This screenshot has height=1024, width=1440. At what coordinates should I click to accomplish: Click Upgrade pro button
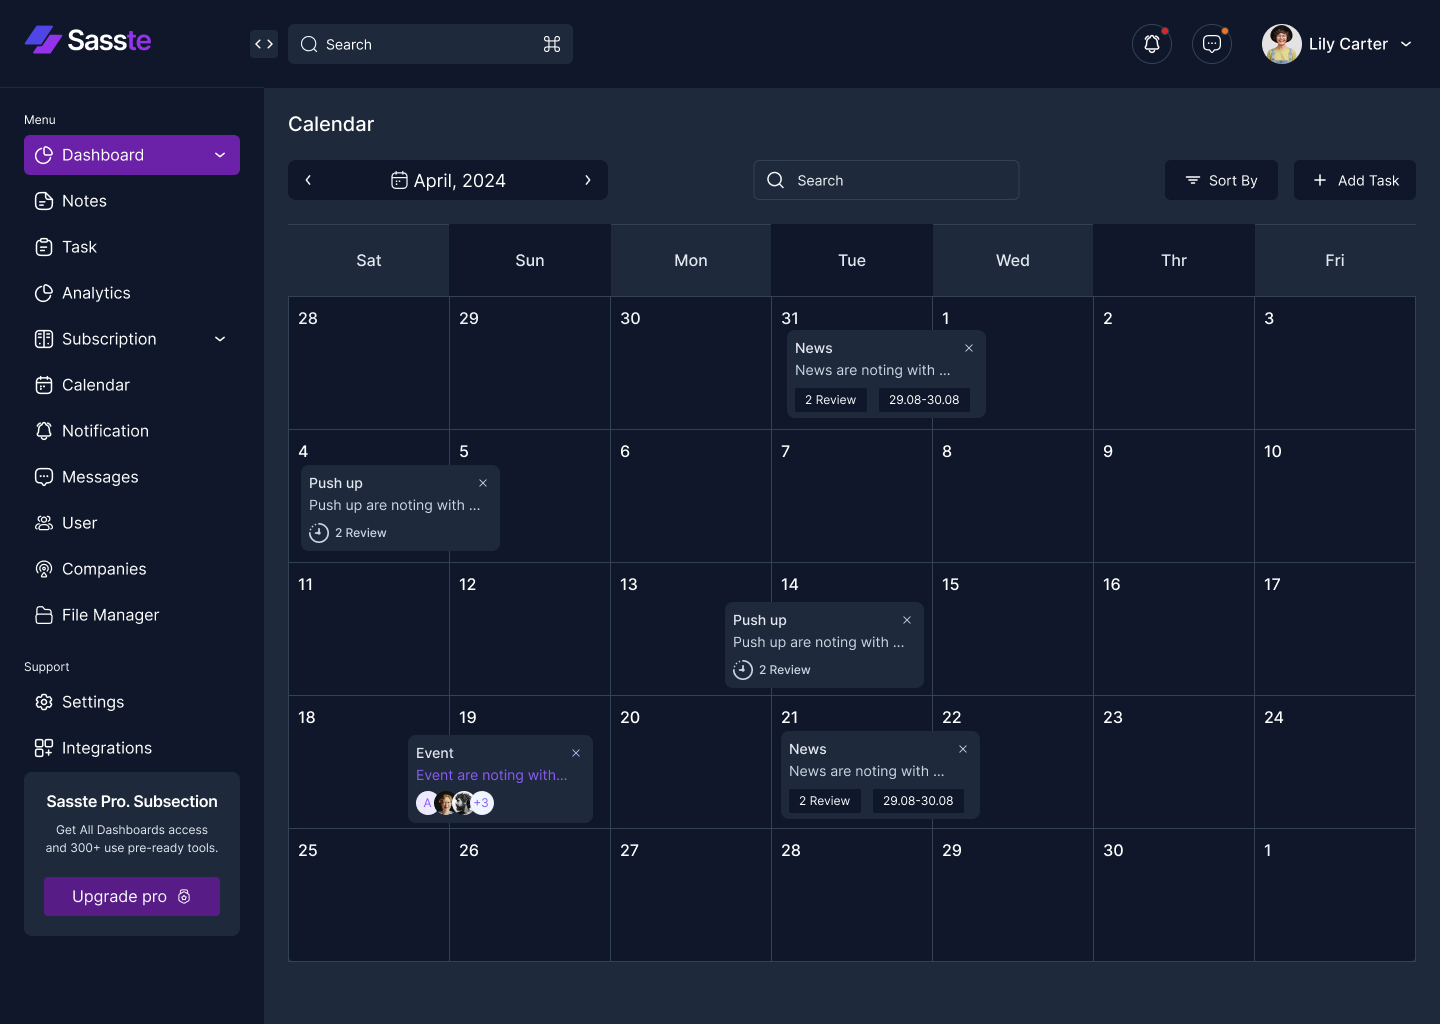point(132,896)
